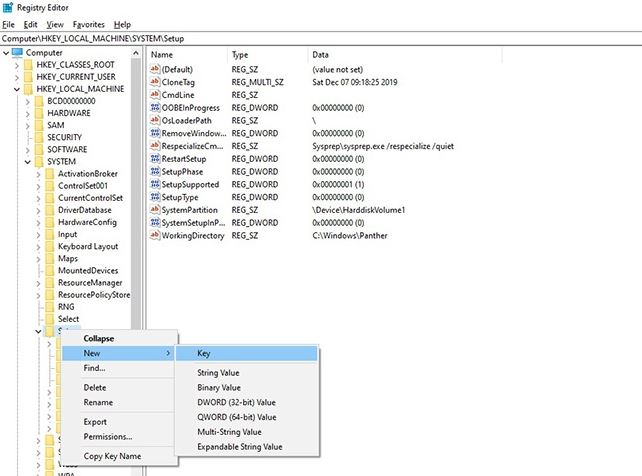
Task: Collapse the SYSTEM key
Action: click(x=27, y=162)
